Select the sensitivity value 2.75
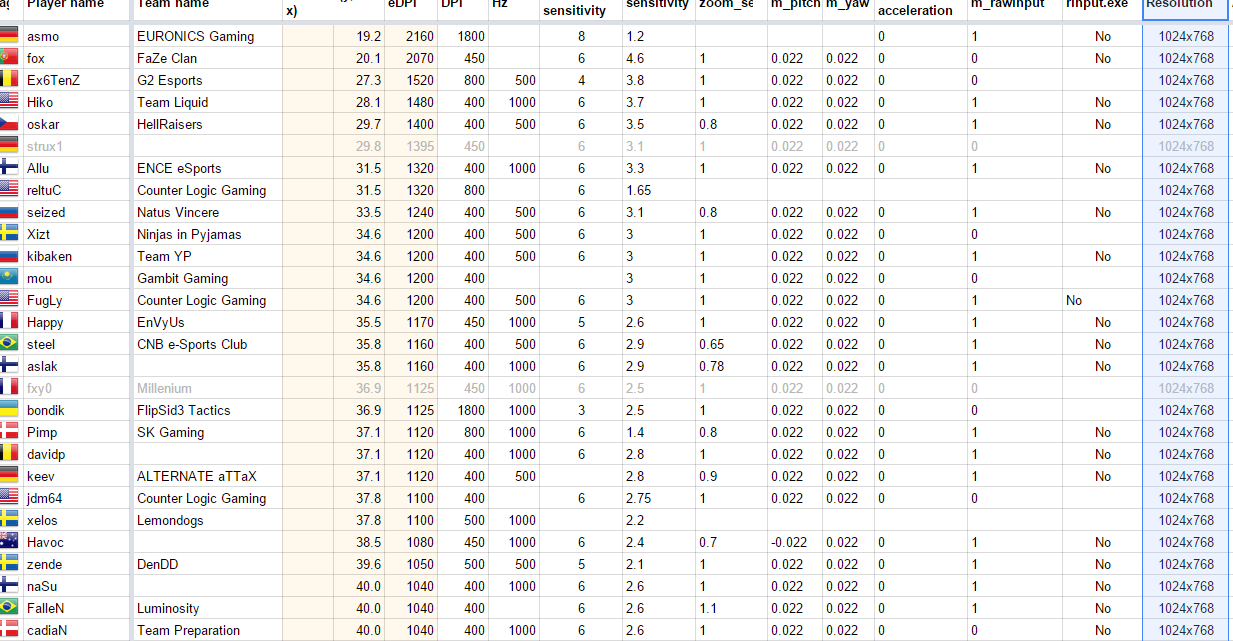This screenshot has width=1233, height=641. 639,498
